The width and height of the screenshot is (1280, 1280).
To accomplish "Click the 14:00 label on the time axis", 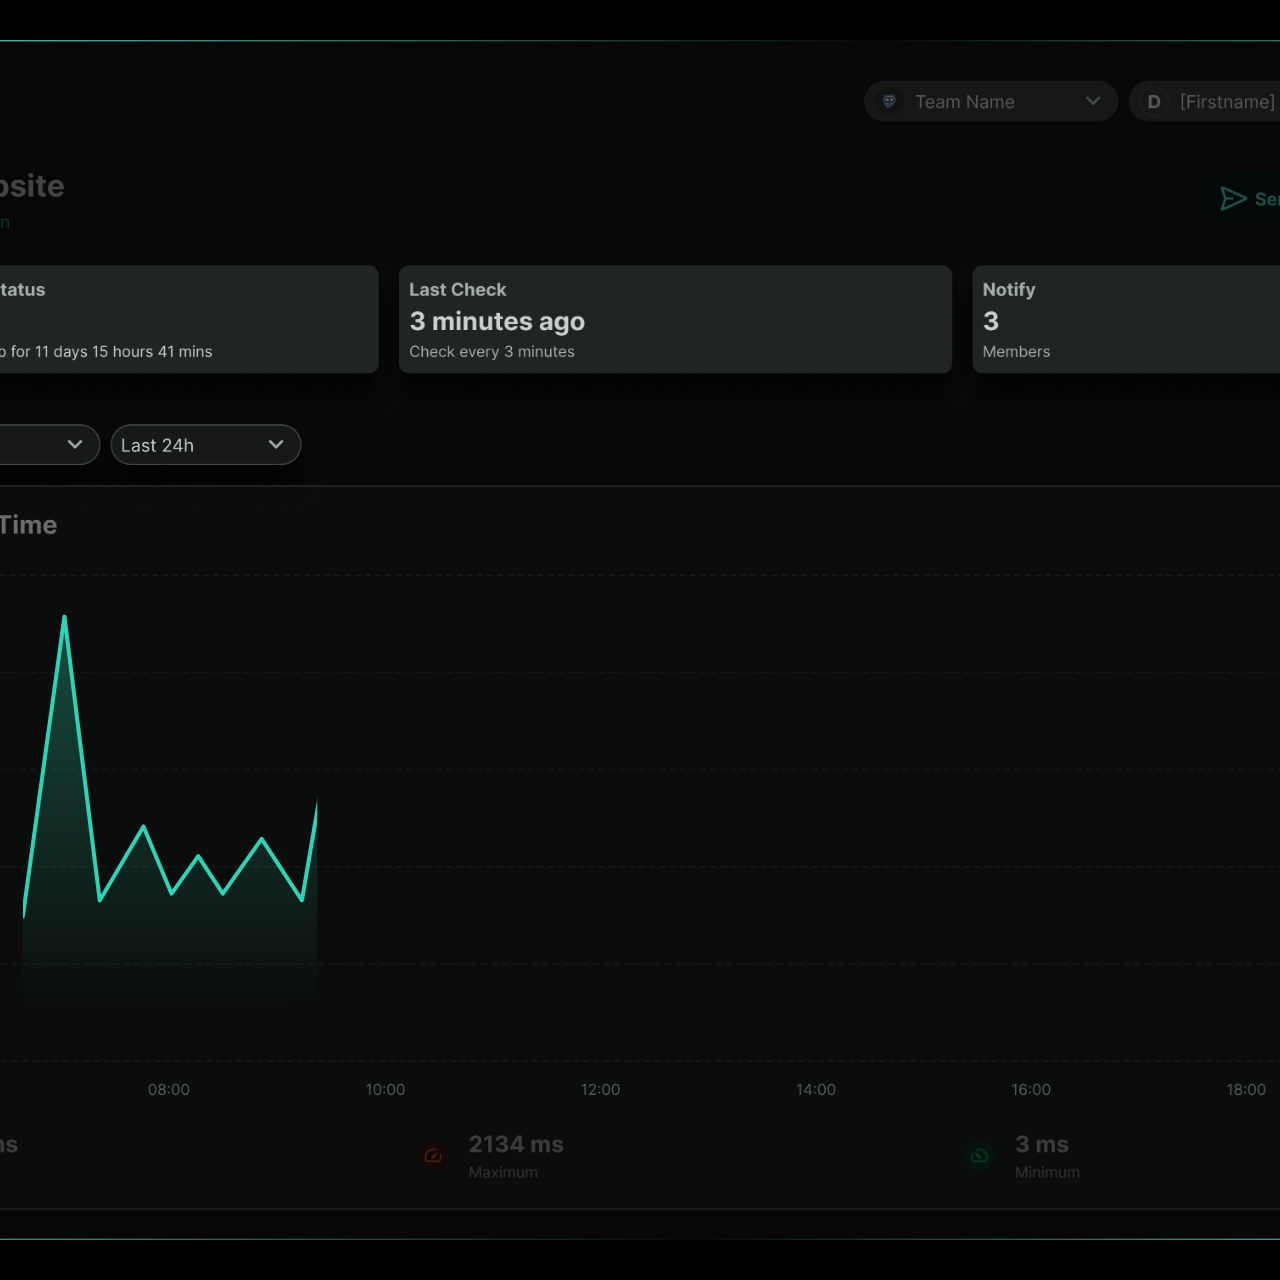I will click(816, 1089).
